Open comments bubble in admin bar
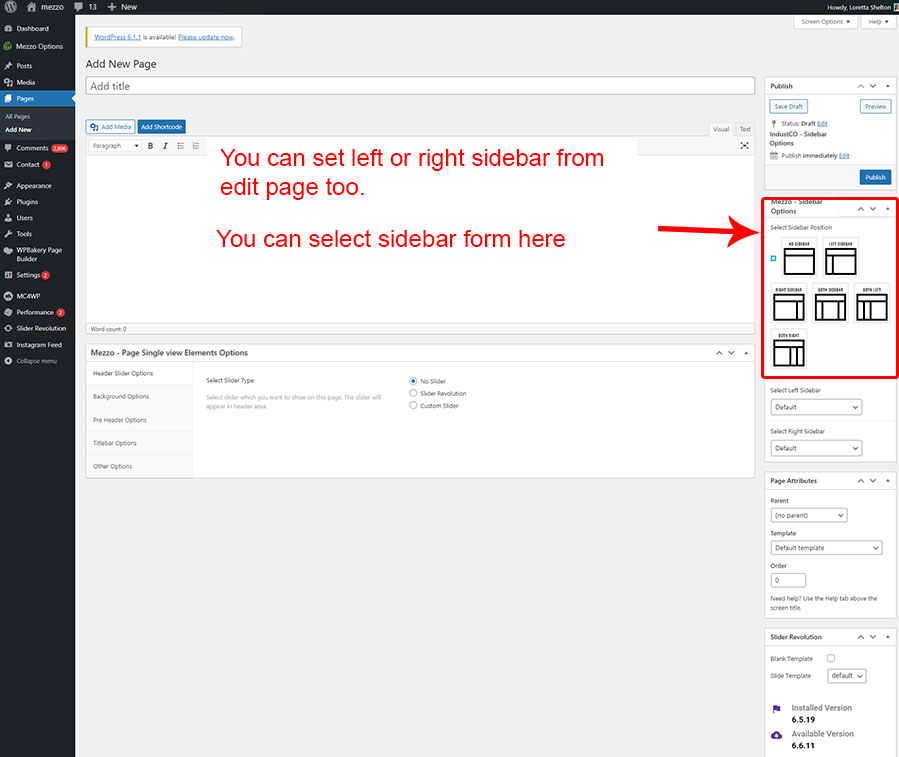 click(85, 7)
